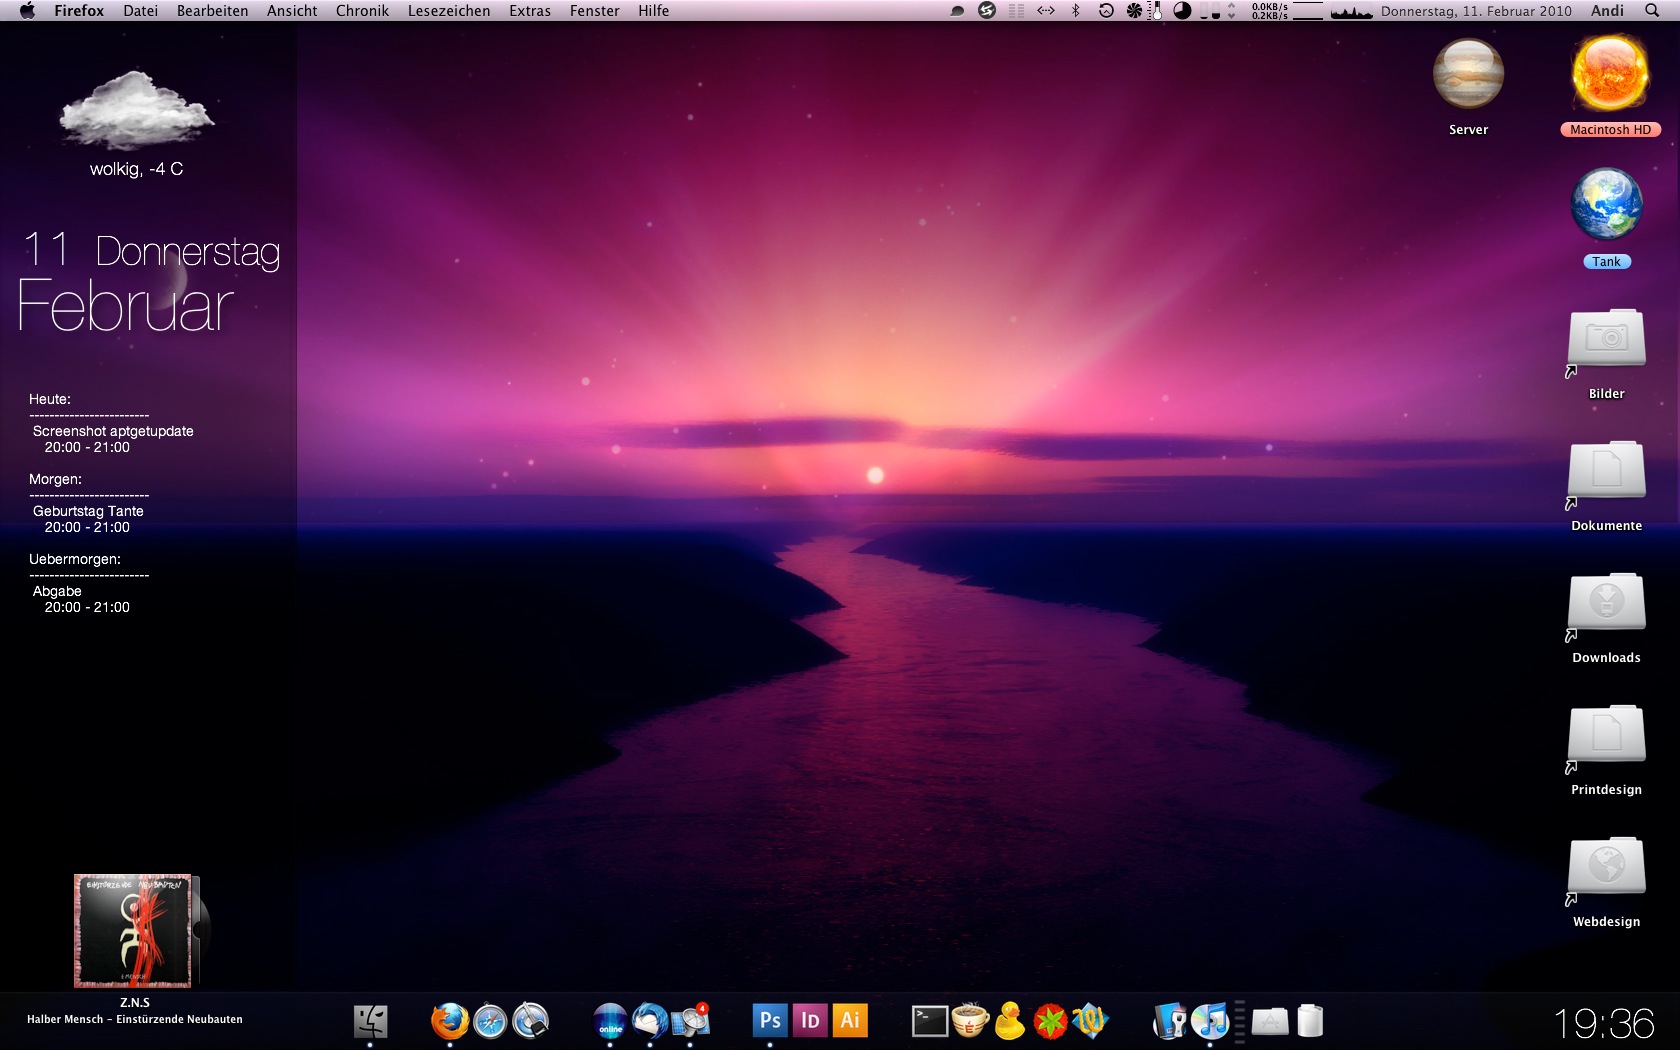Open Thunderbird mail from the dock
This screenshot has height=1050, width=1680.
click(x=650, y=1021)
